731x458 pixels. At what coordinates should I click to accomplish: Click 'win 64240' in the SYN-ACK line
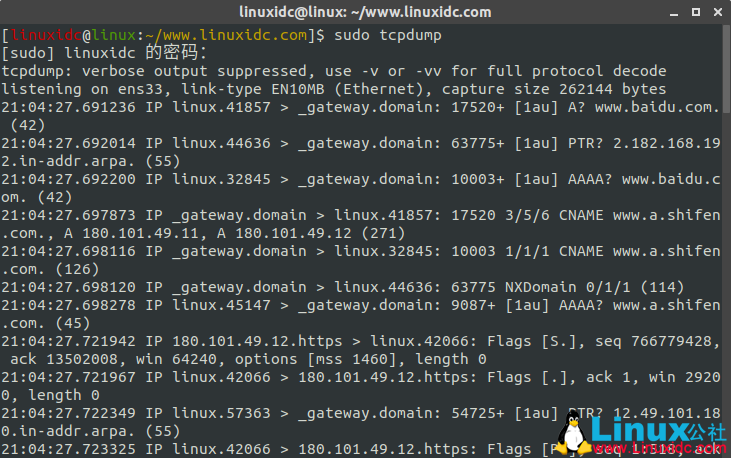click(176, 360)
